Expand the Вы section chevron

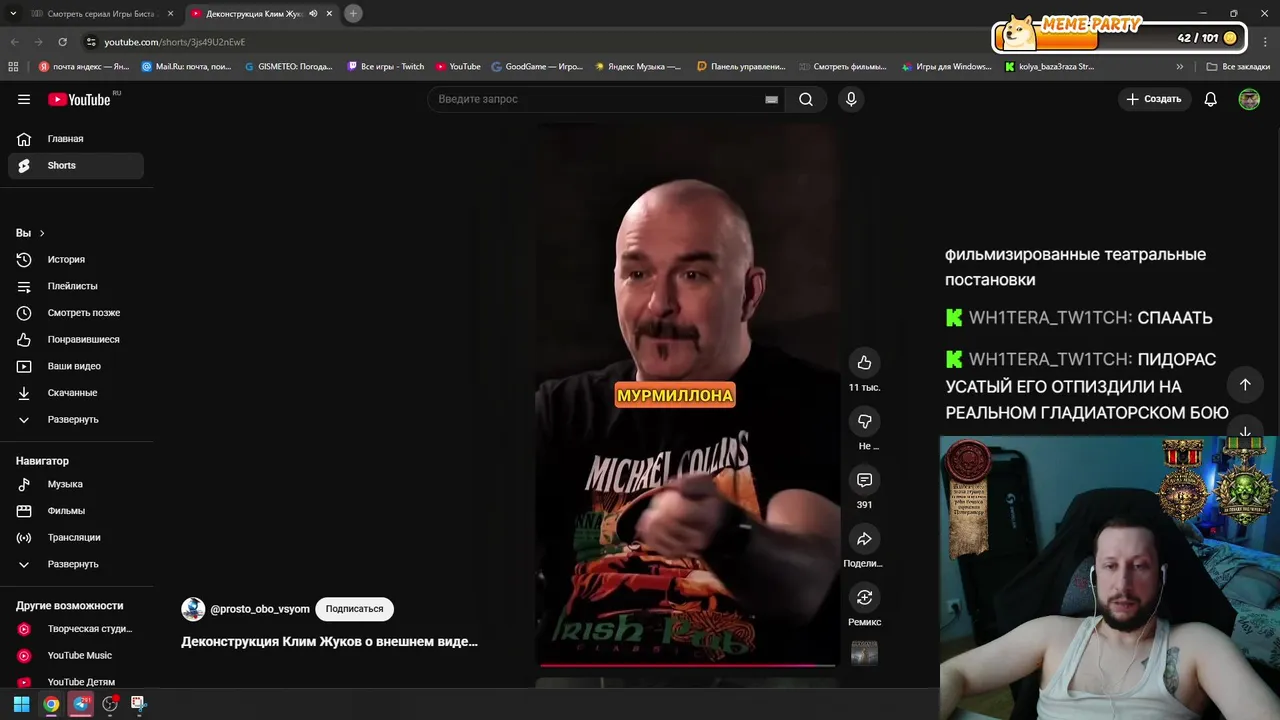pos(42,233)
